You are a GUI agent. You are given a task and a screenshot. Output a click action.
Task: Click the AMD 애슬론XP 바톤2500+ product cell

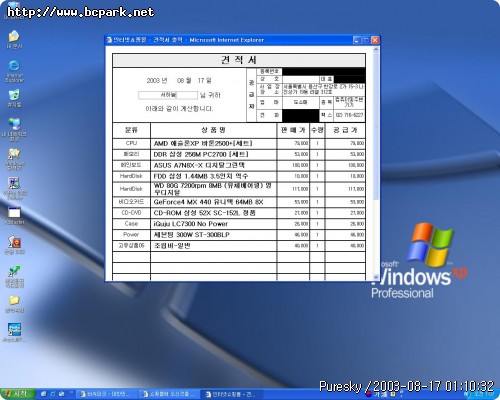[213, 144]
